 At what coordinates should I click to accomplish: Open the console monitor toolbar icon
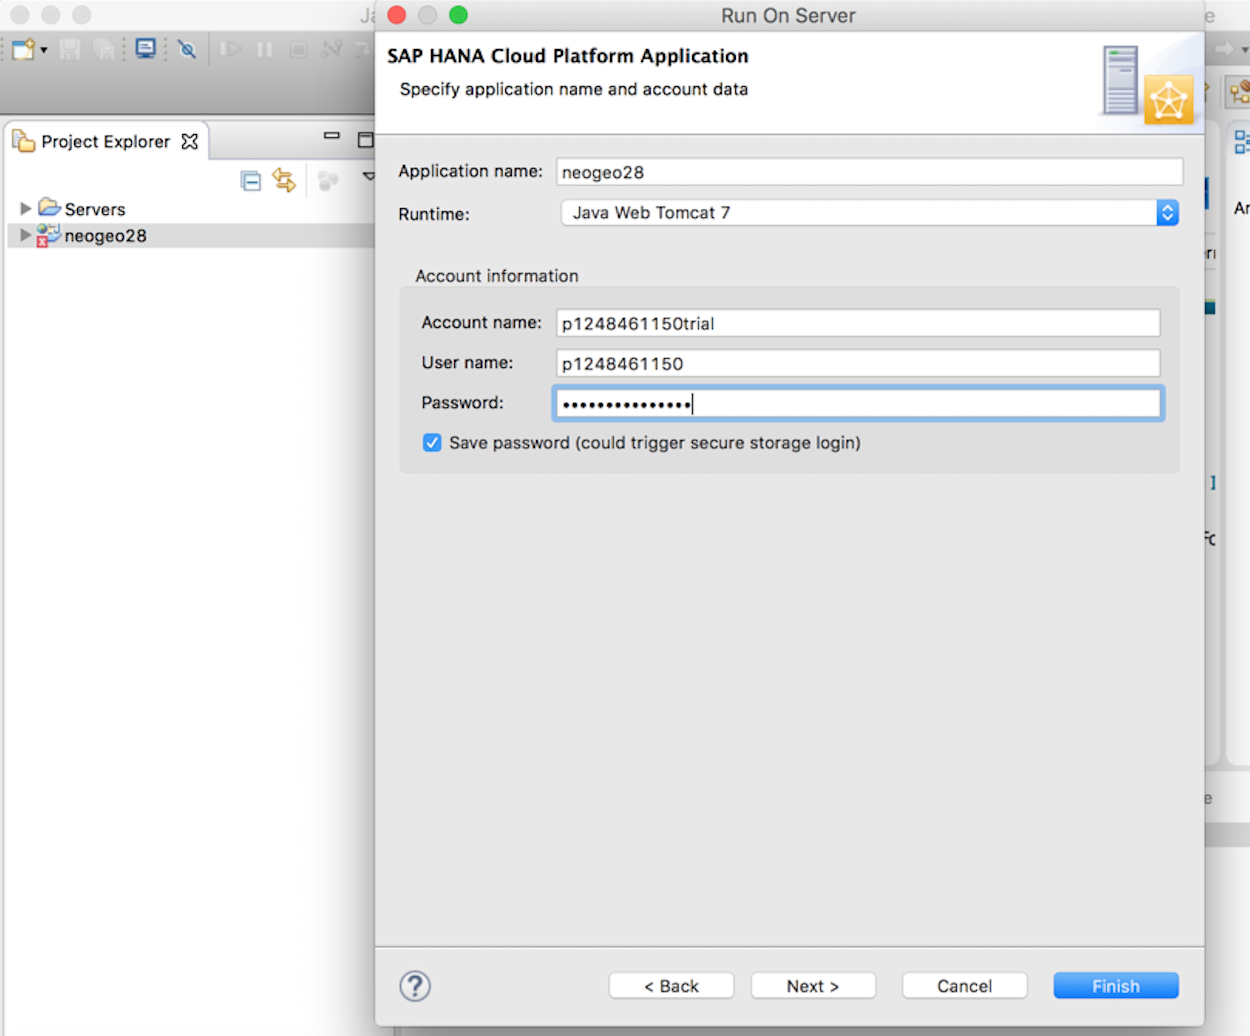point(146,49)
